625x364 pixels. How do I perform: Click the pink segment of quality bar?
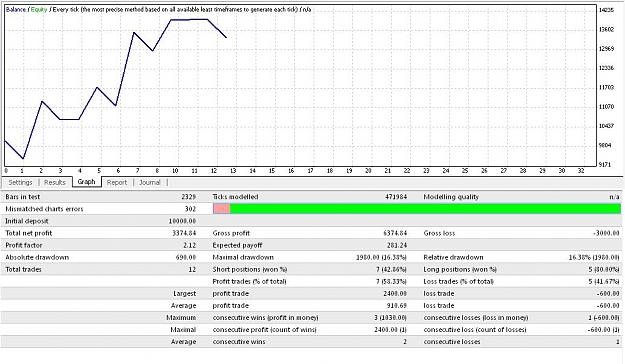pos(222,209)
